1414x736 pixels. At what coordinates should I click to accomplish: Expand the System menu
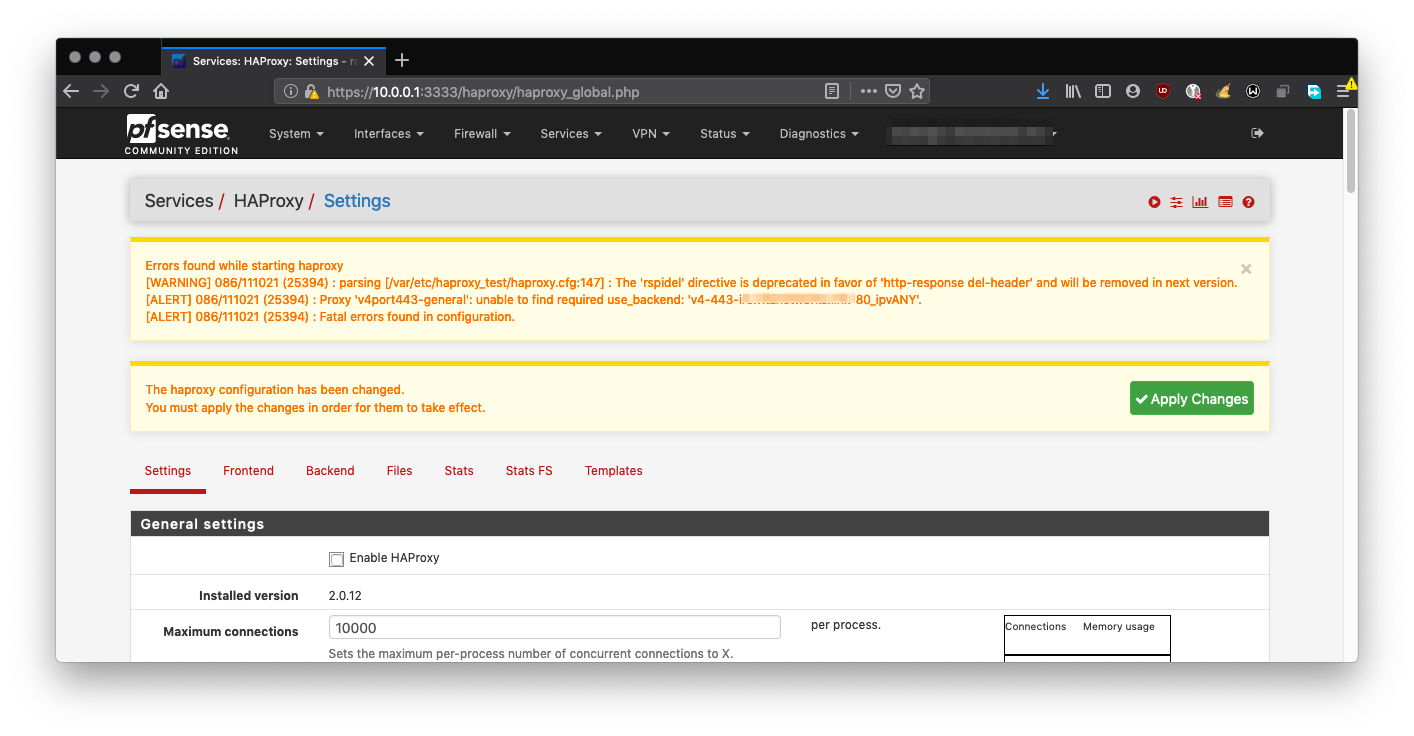pos(296,133)
